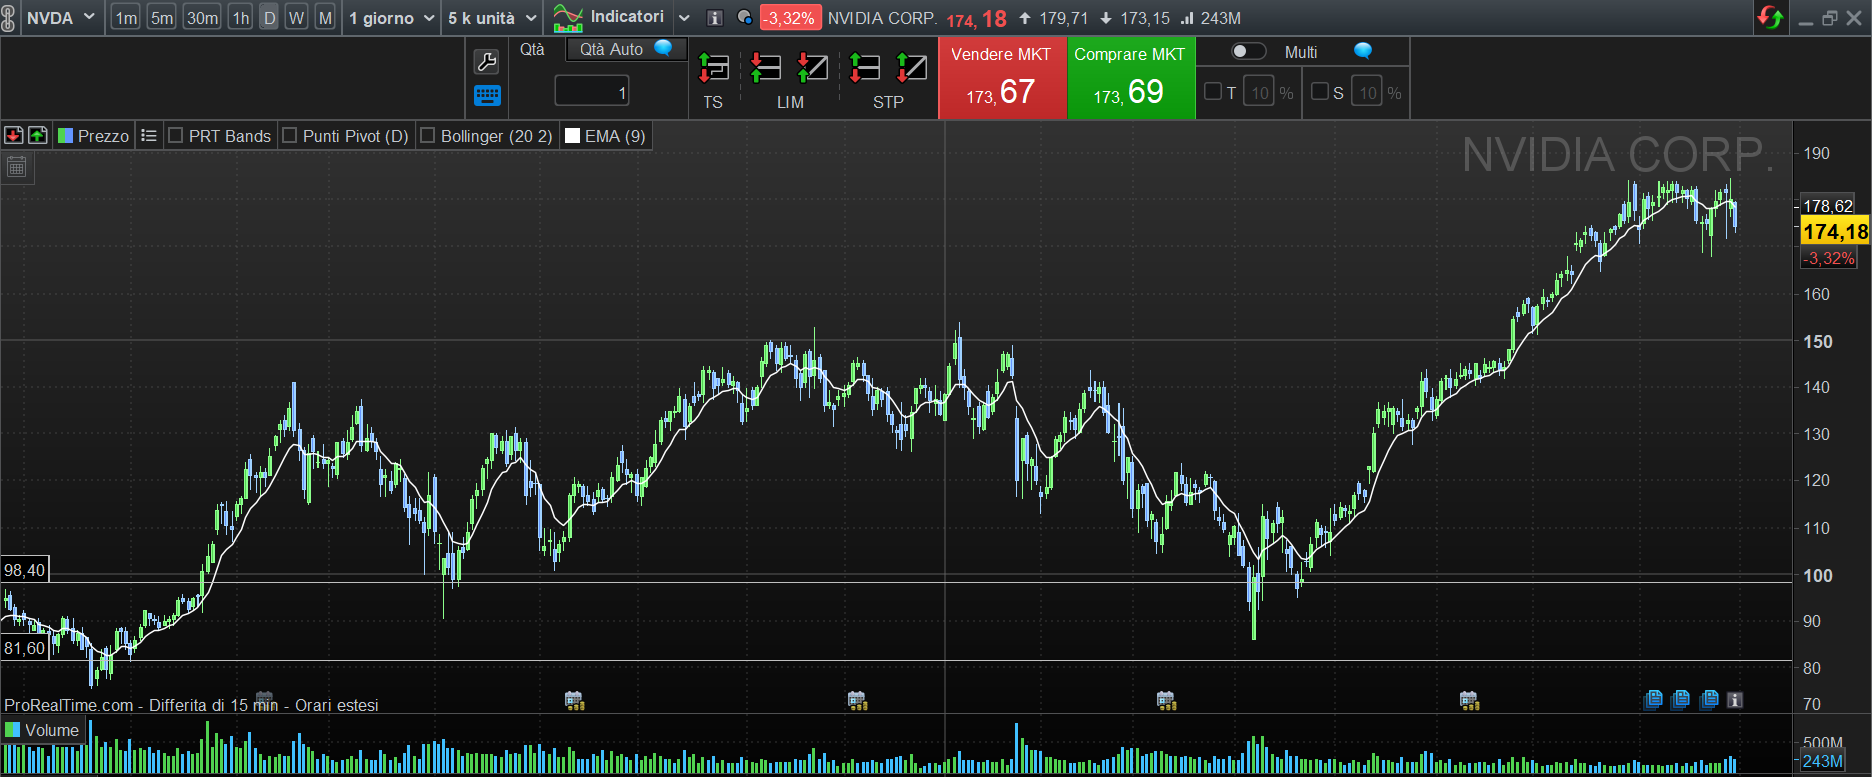Open the calendar icon at chart top-left

(x=17, y=167)
